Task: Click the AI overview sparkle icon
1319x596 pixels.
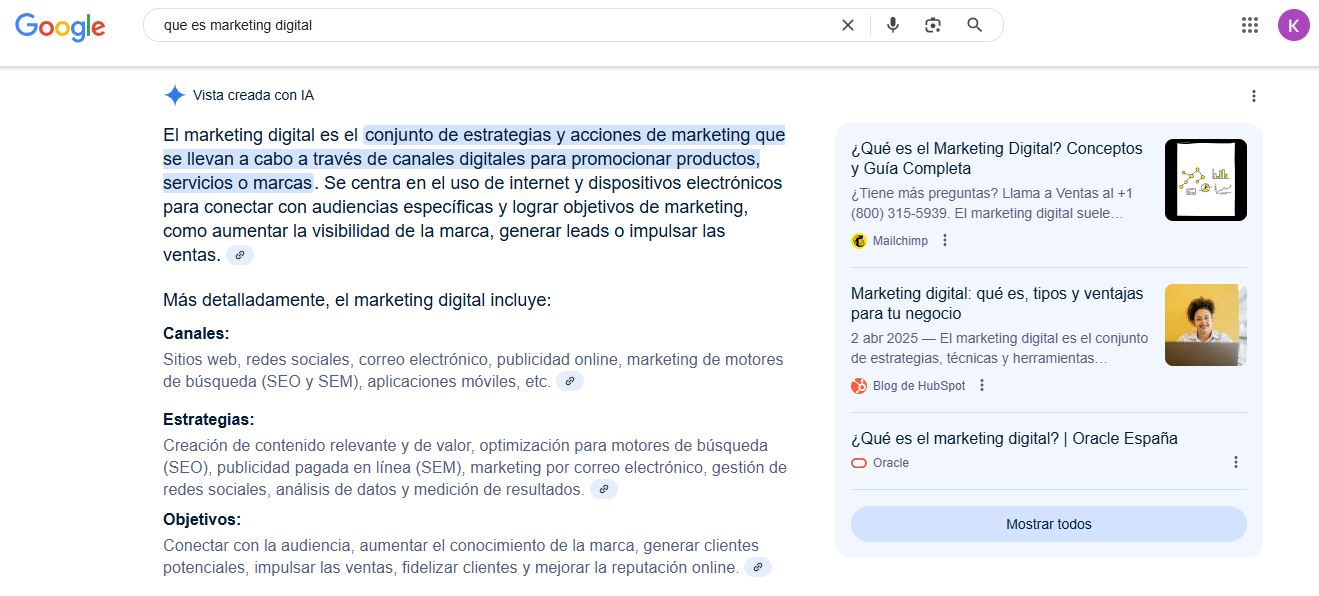Action: 174,95
